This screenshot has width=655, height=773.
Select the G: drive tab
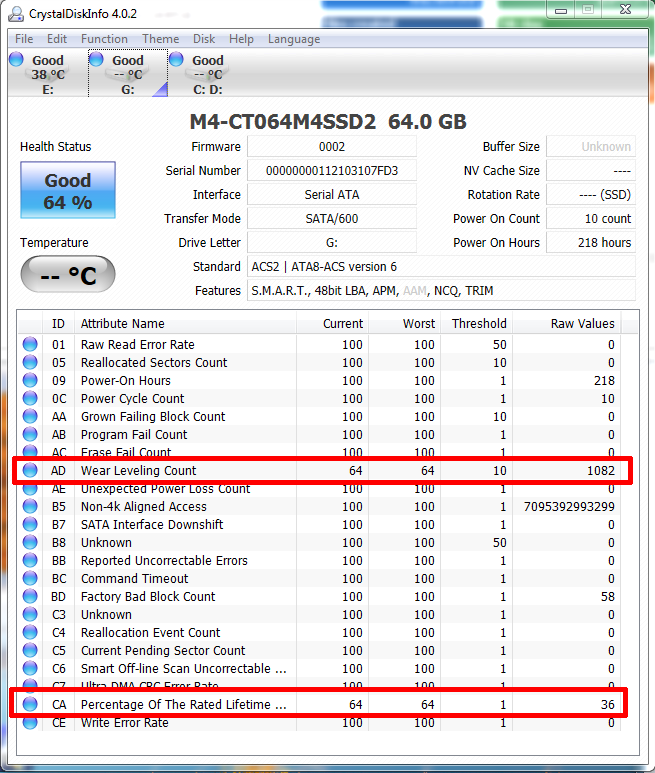pyautogui.click(x=128, y=74)
